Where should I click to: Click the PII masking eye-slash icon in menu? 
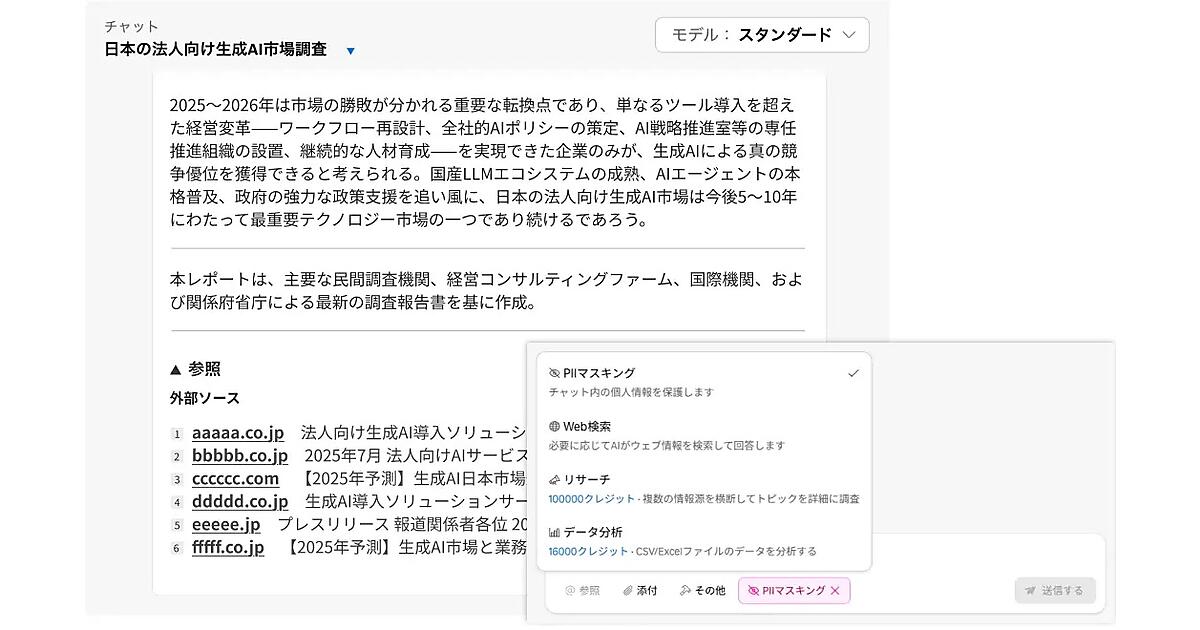pyautogui.click(x=554, y=373)
